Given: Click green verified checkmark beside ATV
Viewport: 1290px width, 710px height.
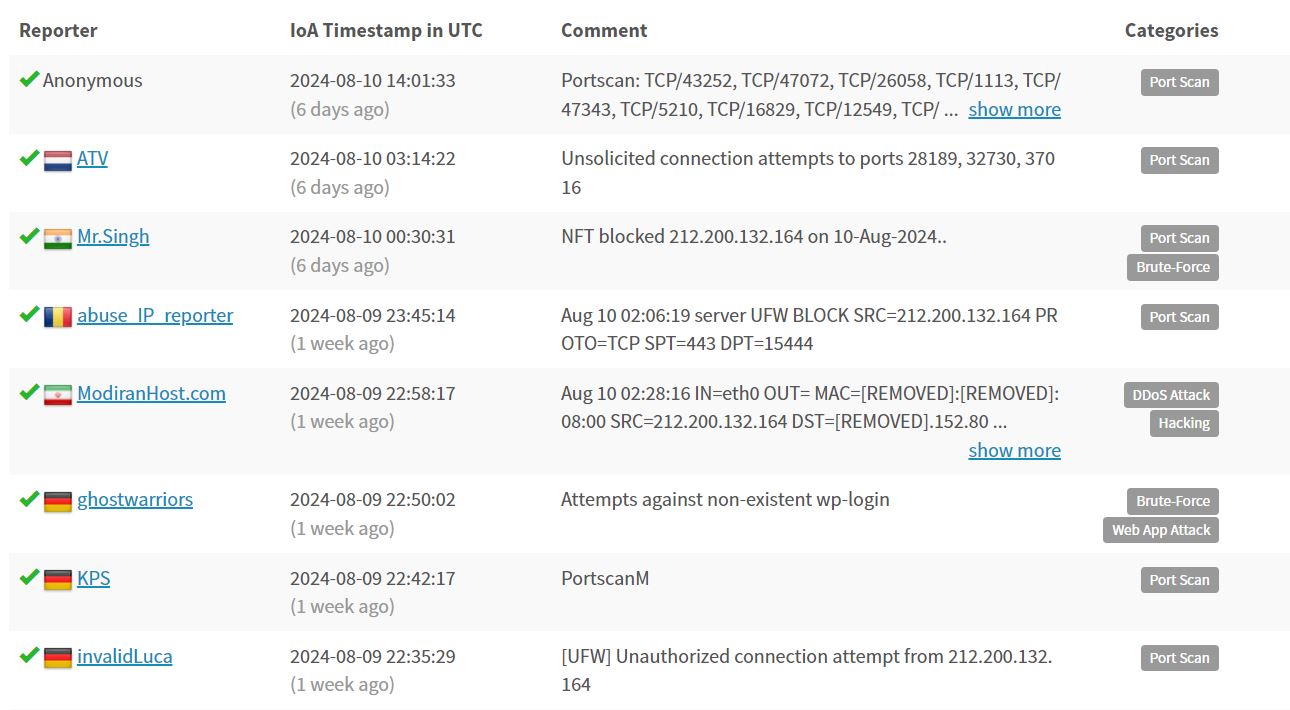Looking at the screenshot, I should coord(29,157).
